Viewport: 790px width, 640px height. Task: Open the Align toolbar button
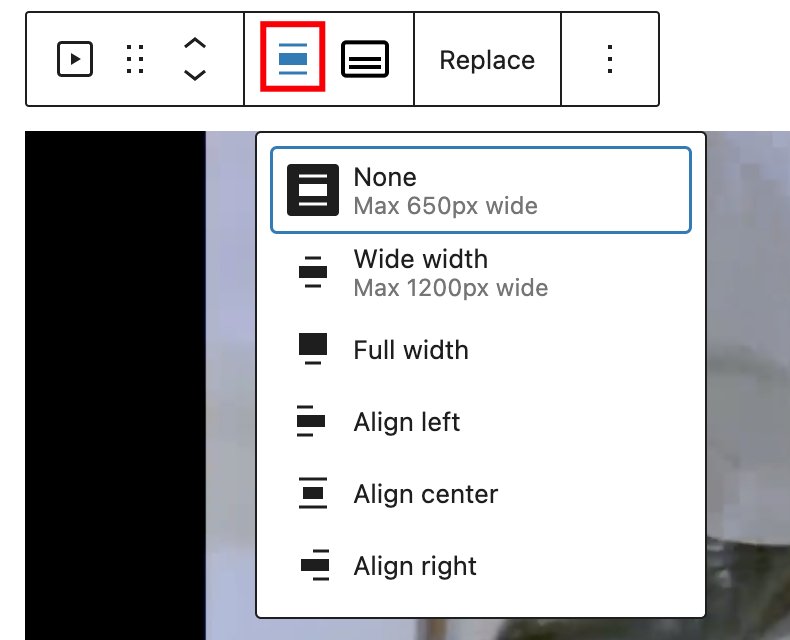coord(293,59)
